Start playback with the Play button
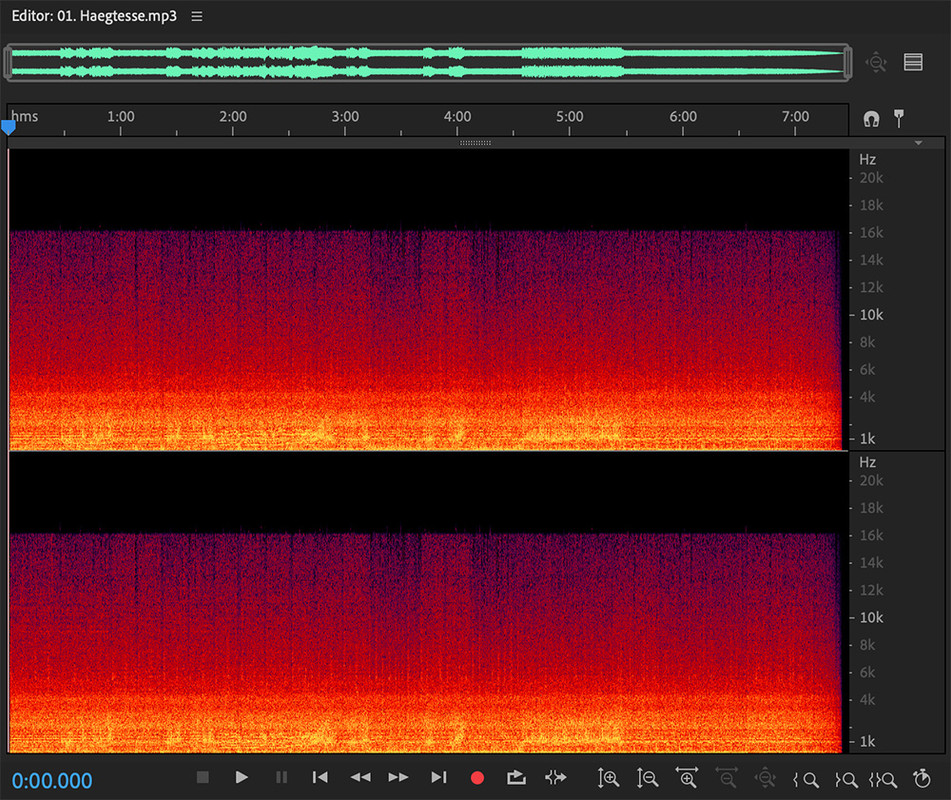Viewport: 951px width, 800px height. click(241, 777)
